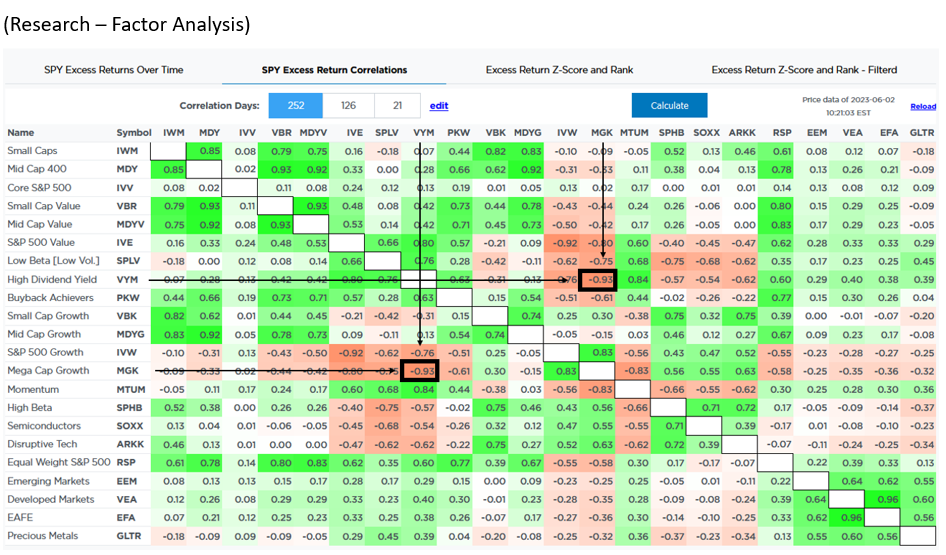
Task: Select the S&P 500 Value row name
Action: pos(41,243)
